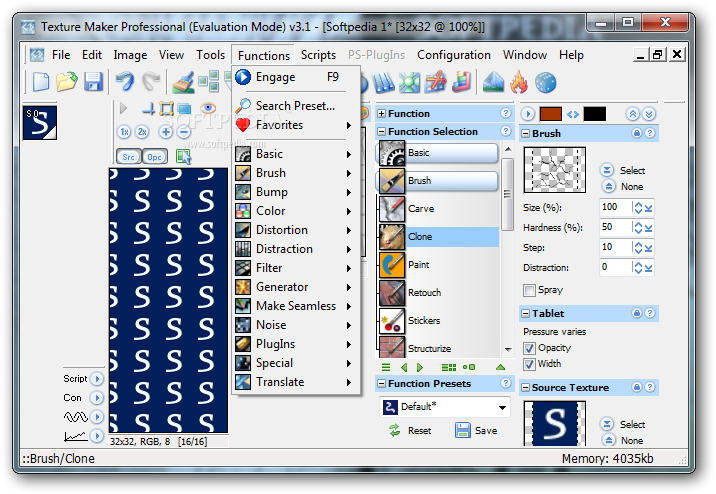Select the Structurize function in the list
Screen dimensions: 716x494
[439, 347]
